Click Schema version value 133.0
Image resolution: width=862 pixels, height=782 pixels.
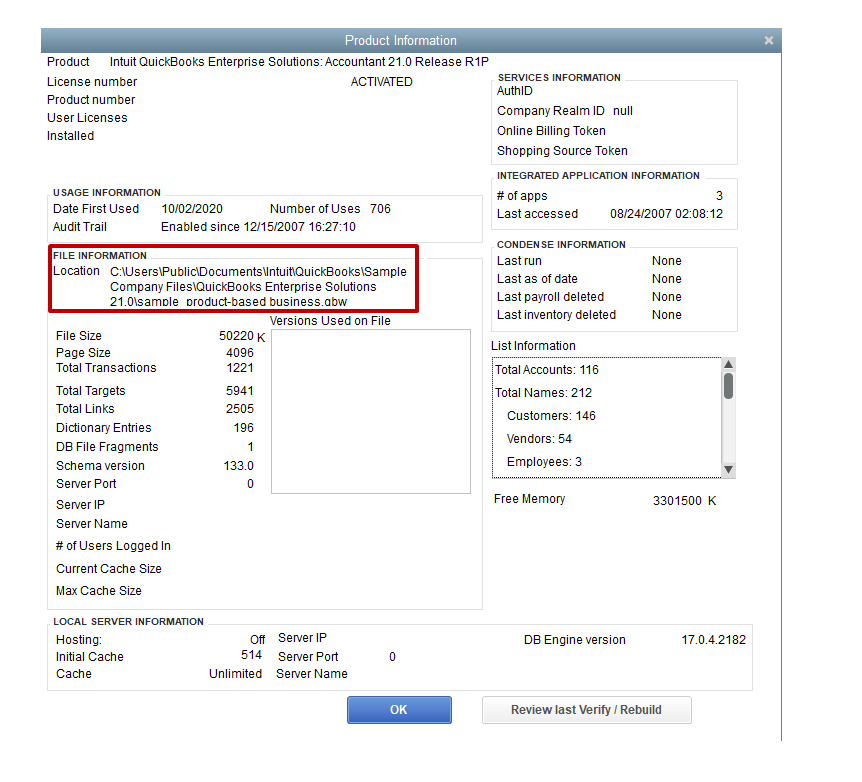(x=239, y=466)
